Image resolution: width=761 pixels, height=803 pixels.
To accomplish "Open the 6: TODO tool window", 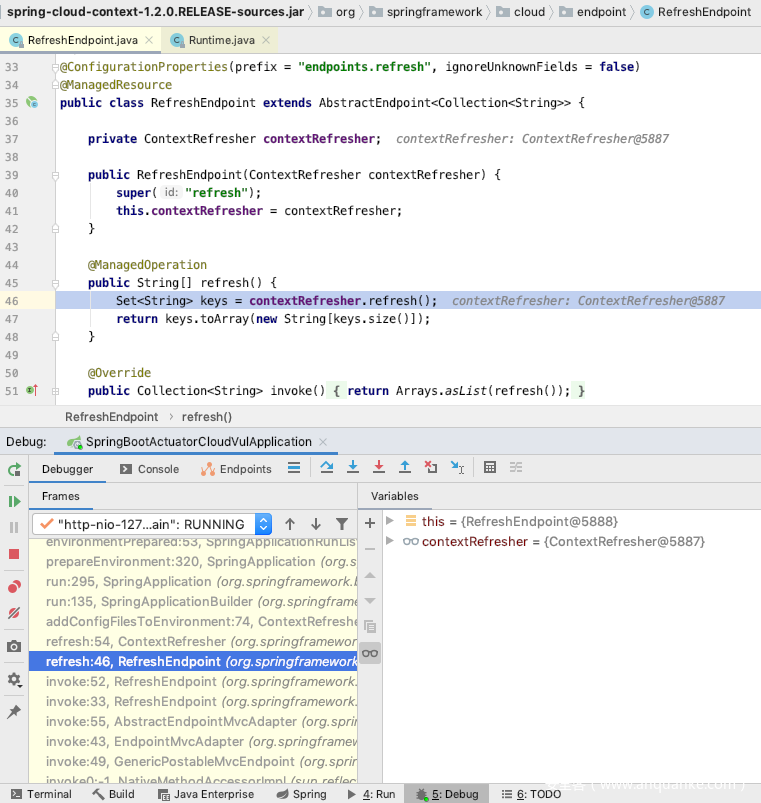I will click(531, 794).
